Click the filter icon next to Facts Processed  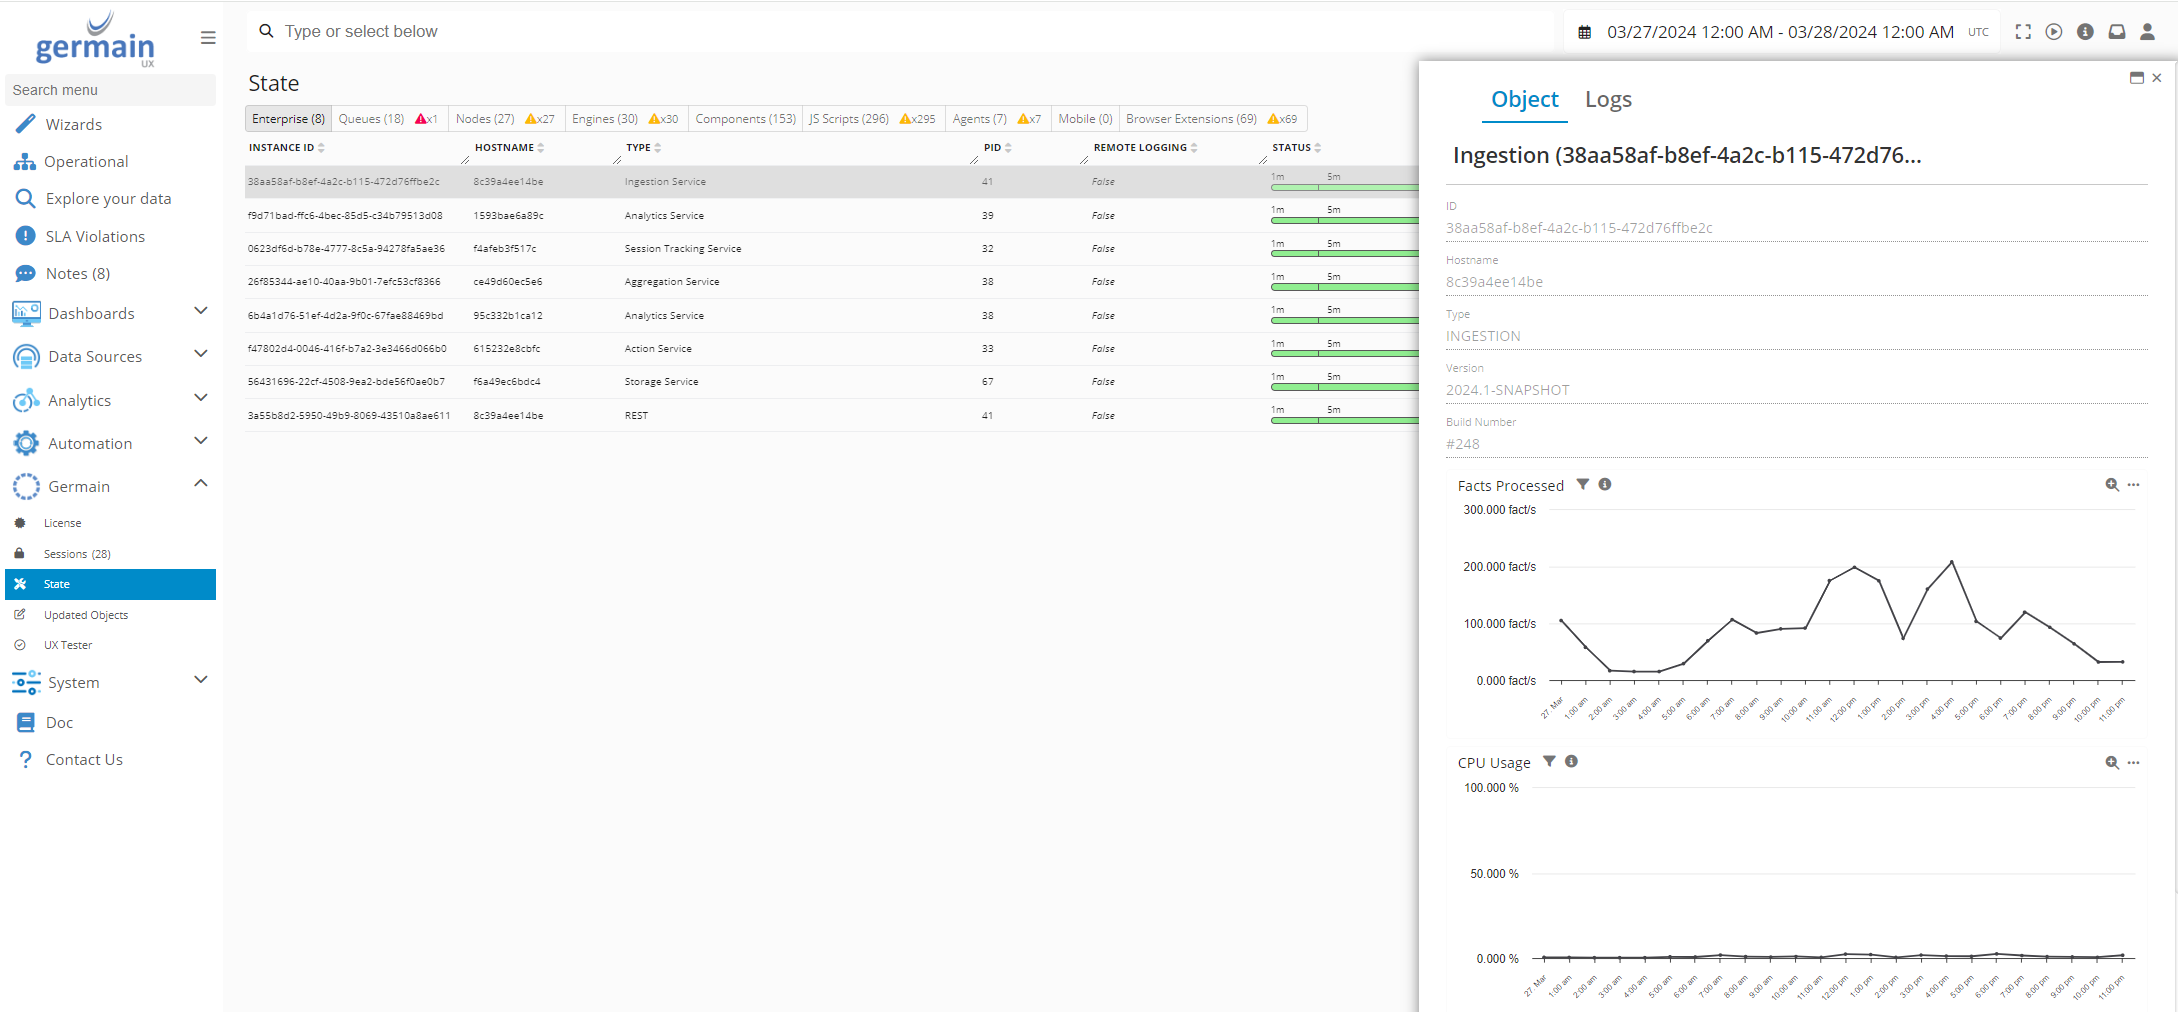(1582, 485)
